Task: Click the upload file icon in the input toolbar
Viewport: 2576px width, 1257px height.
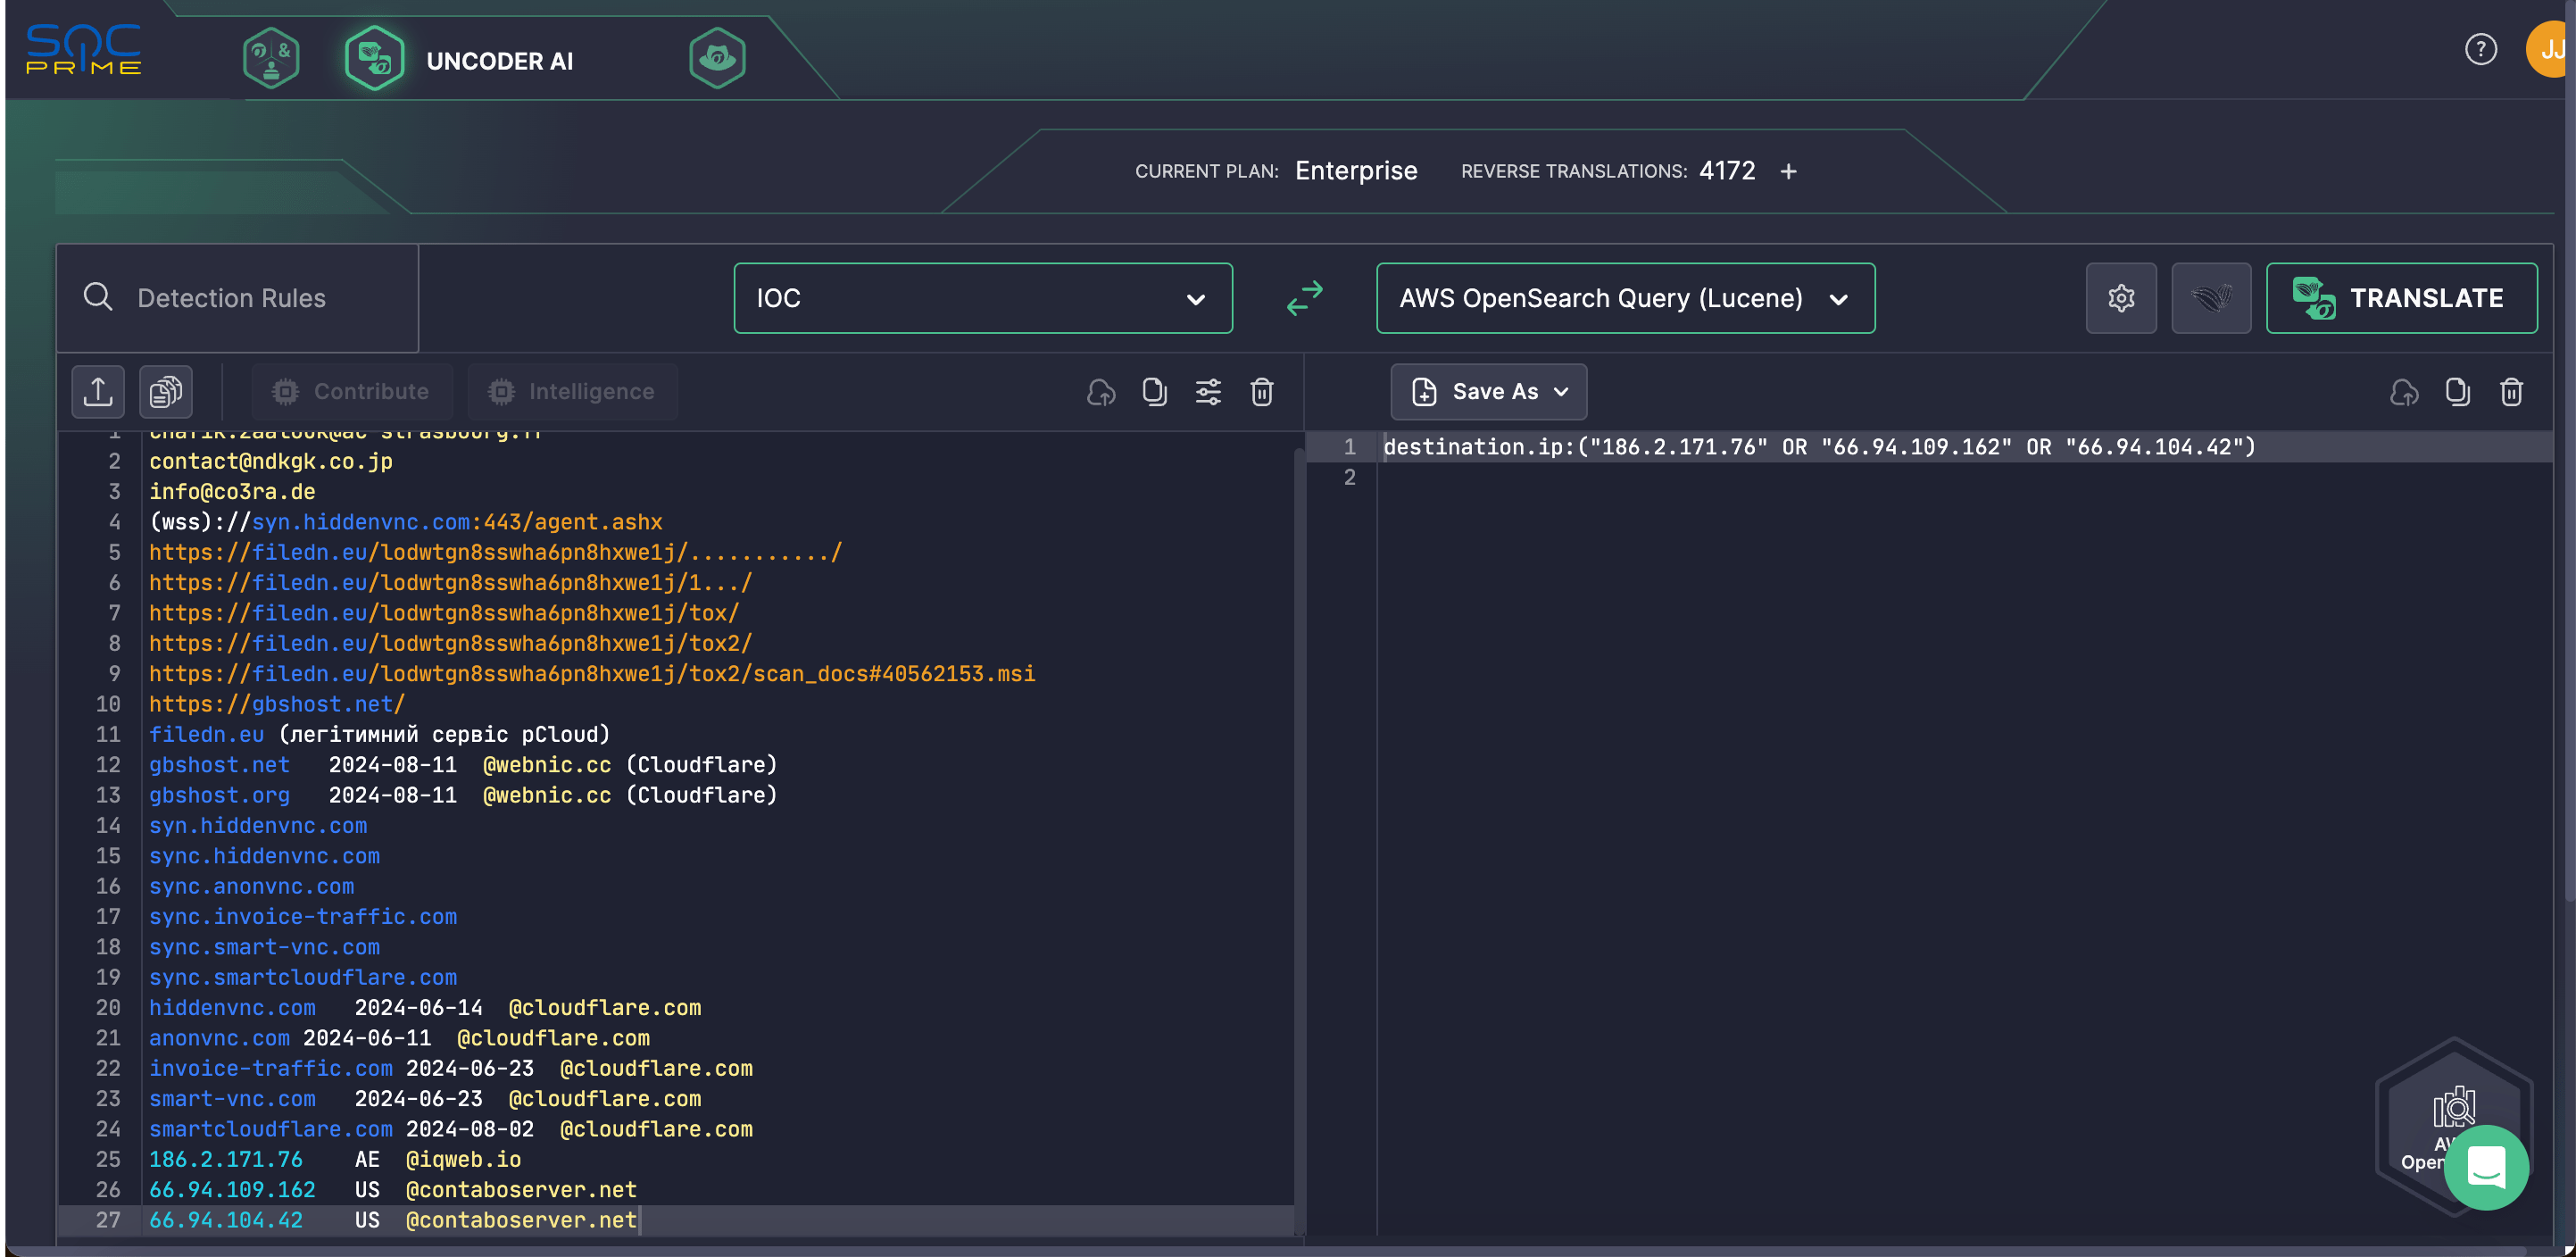Action: pos(98,391)
